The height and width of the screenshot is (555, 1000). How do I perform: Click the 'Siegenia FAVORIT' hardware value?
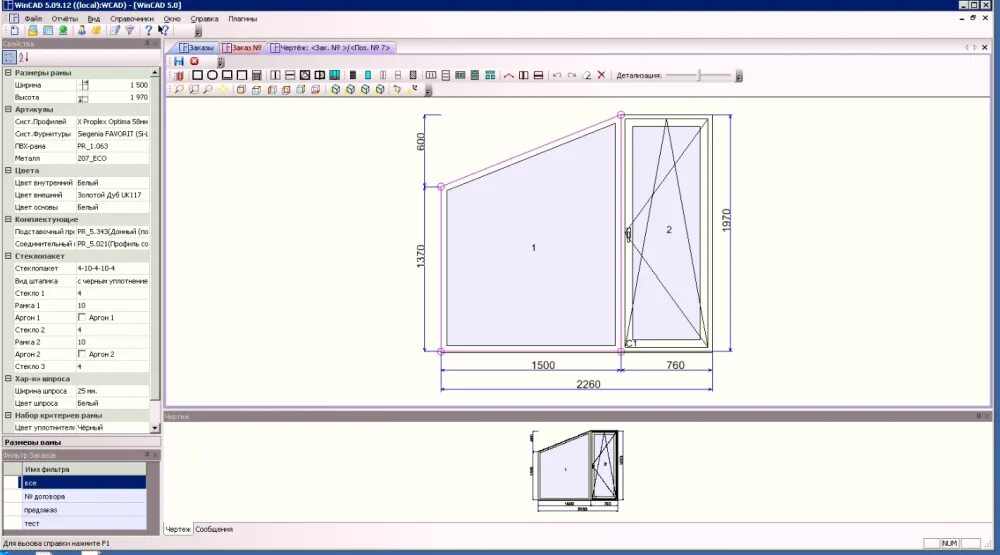113,134
